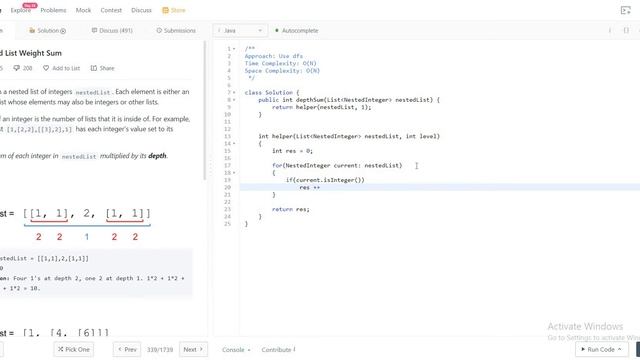Click the Add to List heart icon
The image size is (640, 360).
[x=46, y=68]
